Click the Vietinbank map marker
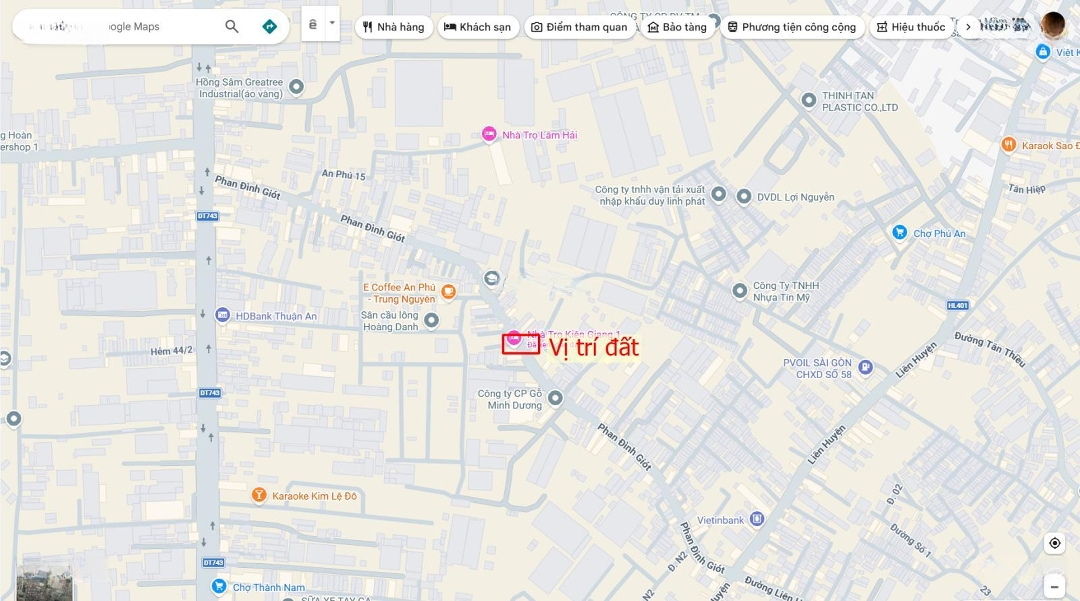Screen dimensions: 1080x601 pos(757,519)
